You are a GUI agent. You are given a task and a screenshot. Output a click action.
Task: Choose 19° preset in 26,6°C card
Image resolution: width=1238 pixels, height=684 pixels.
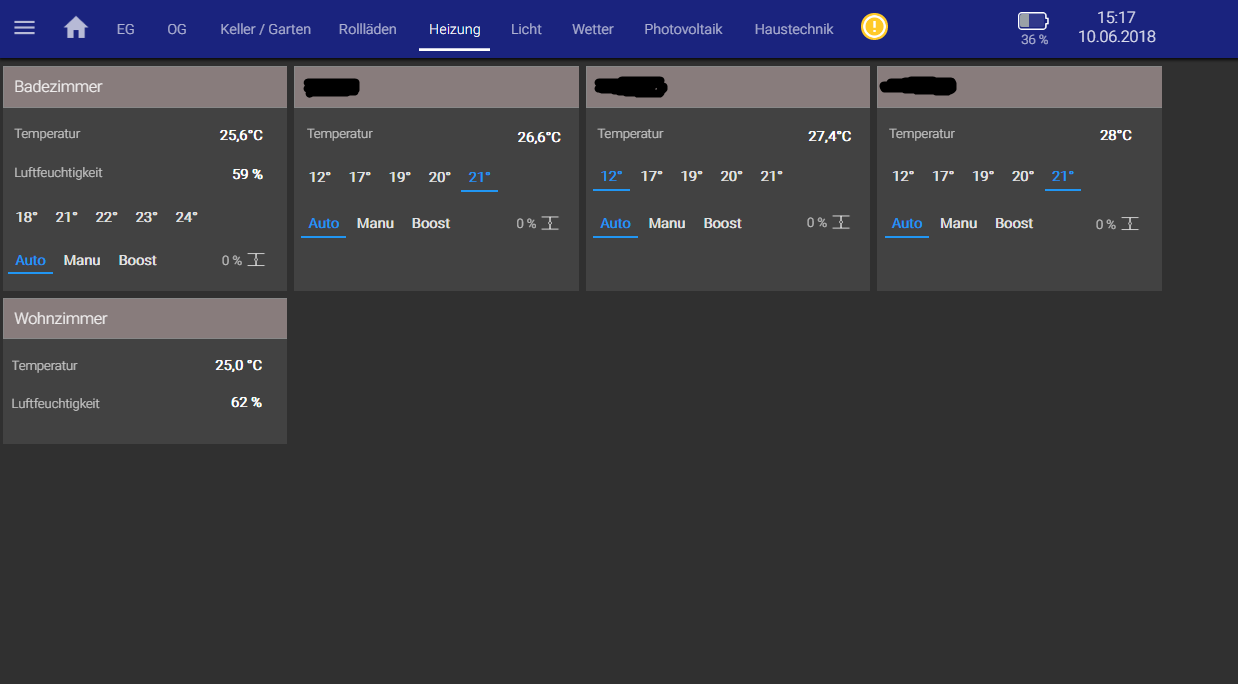(x=400, y=177)
